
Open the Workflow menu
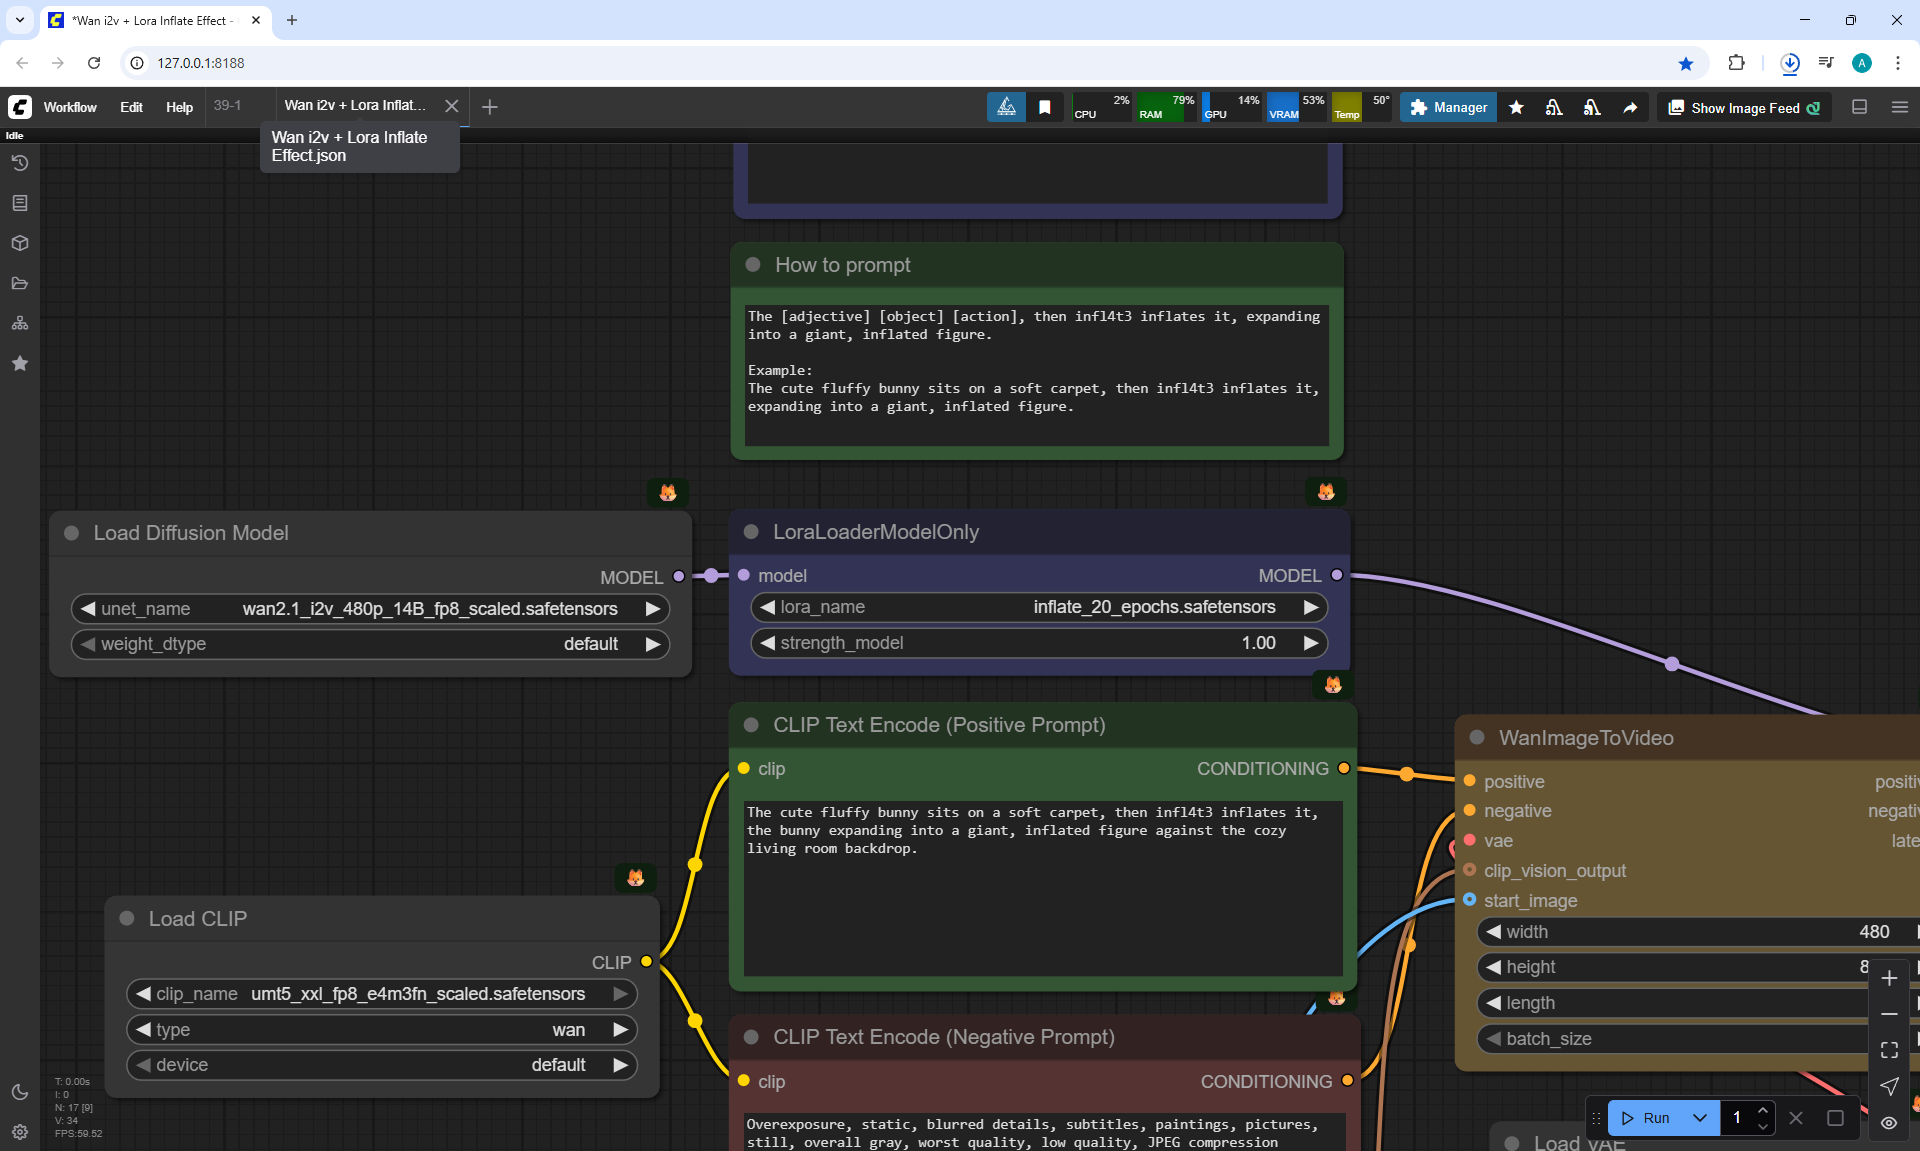pyautogui.click(x=70, y=107)
